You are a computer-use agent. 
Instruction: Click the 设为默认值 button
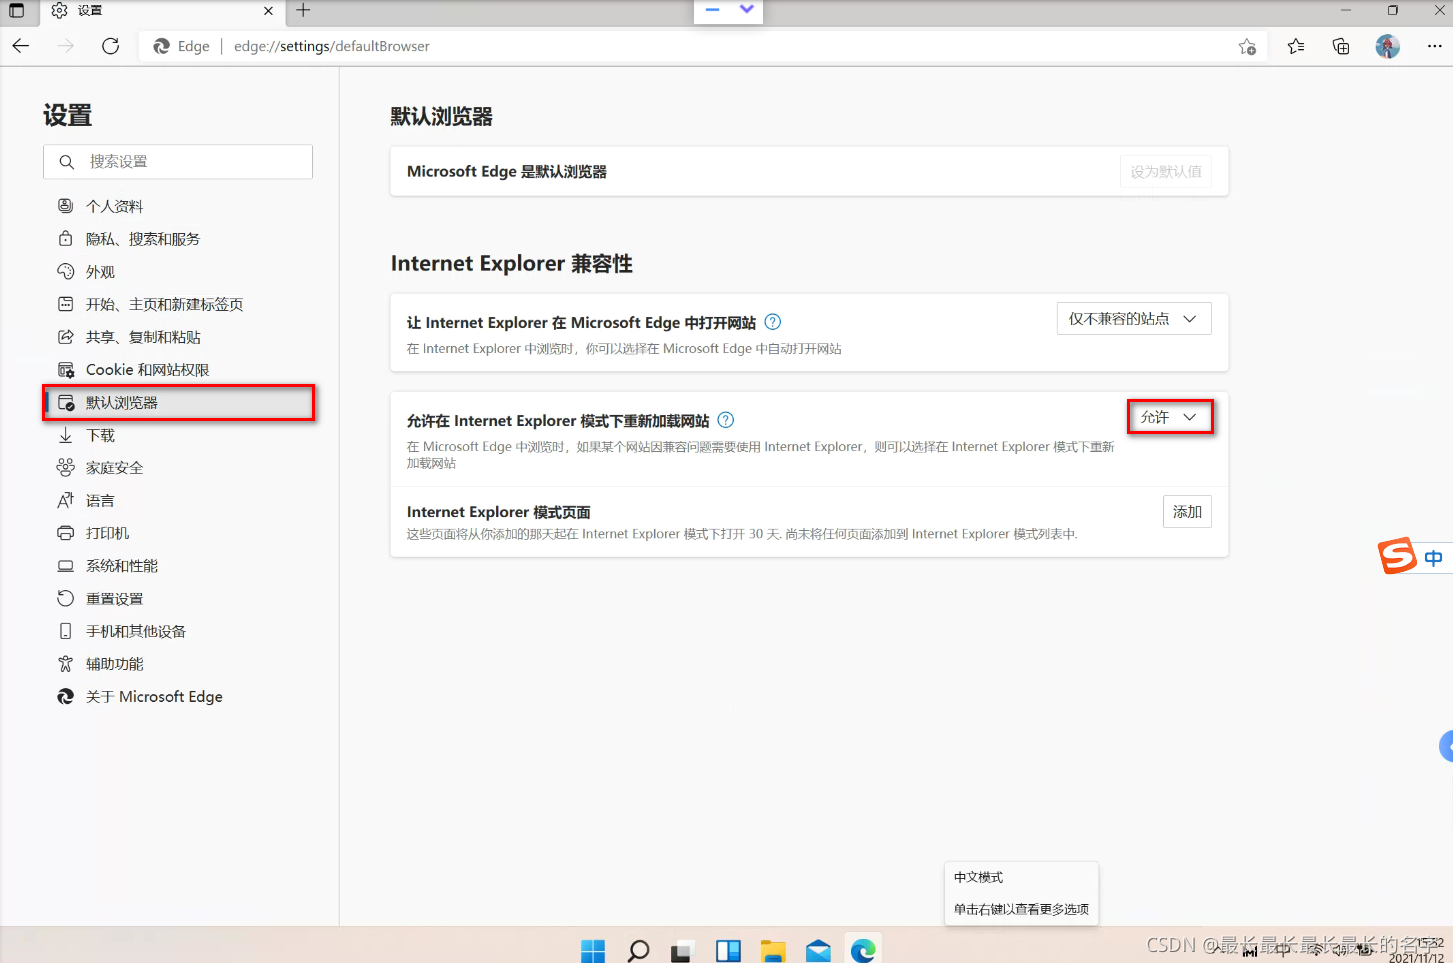[x=1166, y=172]
